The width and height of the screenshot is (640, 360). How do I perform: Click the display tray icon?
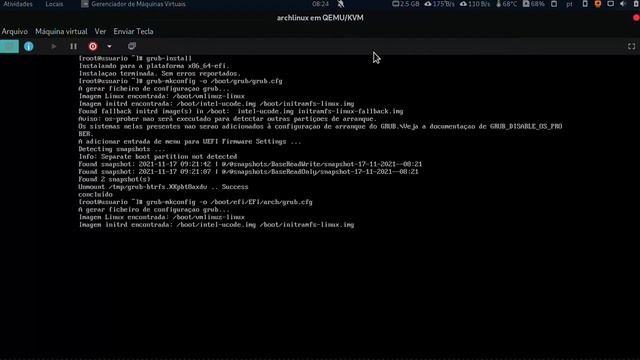[611, 4]
